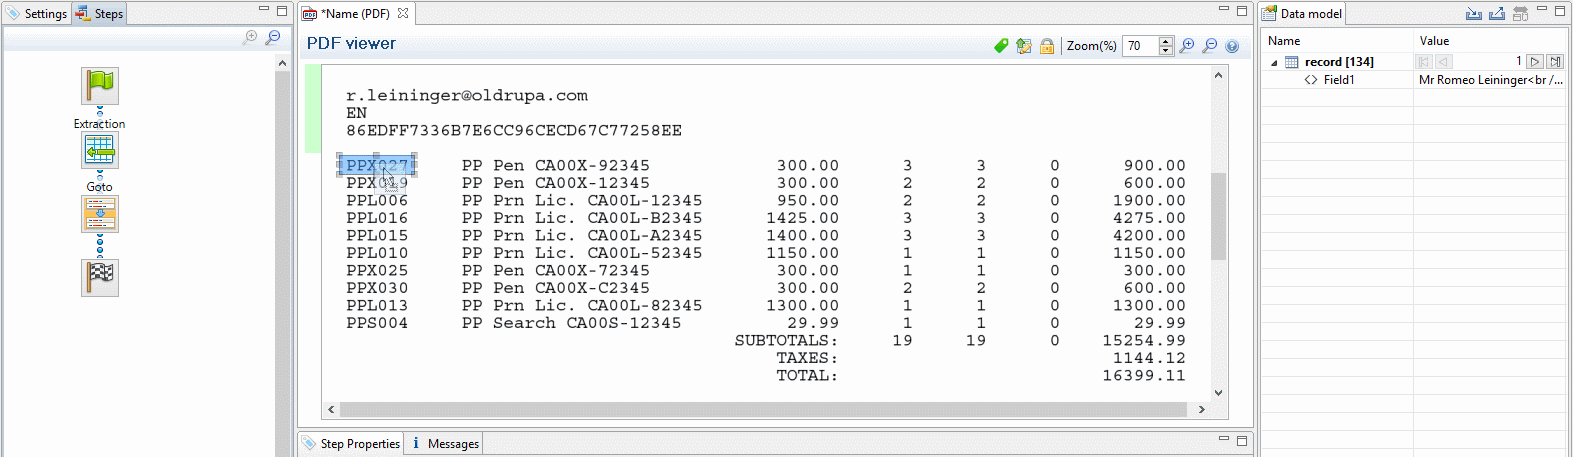
Task: Select Field1 in the data model tree
Action: [1338, 80]
